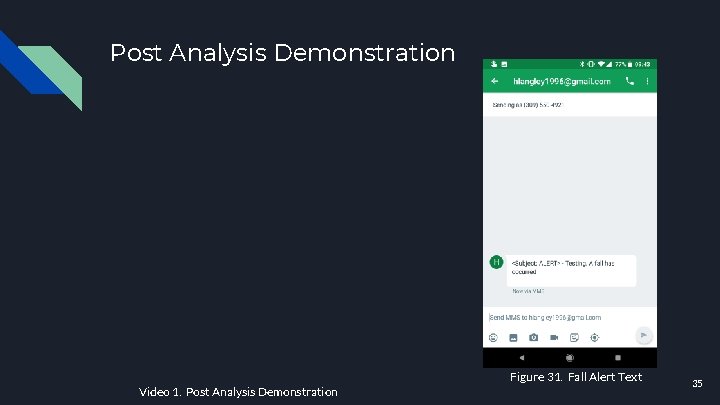Tap the green H contact avatar
This screenshot has height=405, width=720.
pyautogui.click(x=496, y=262)
